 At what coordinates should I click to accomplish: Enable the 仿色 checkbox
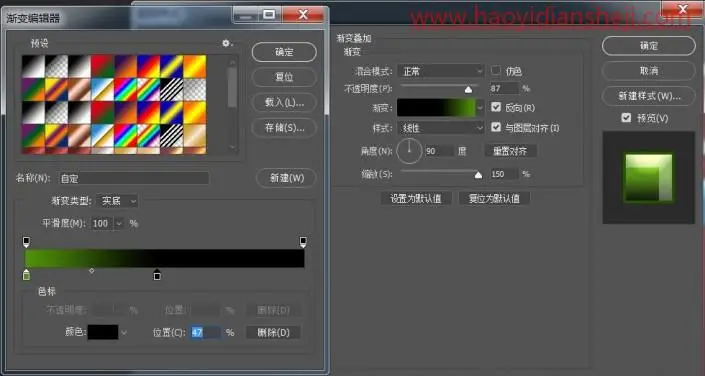pos(495,71)
